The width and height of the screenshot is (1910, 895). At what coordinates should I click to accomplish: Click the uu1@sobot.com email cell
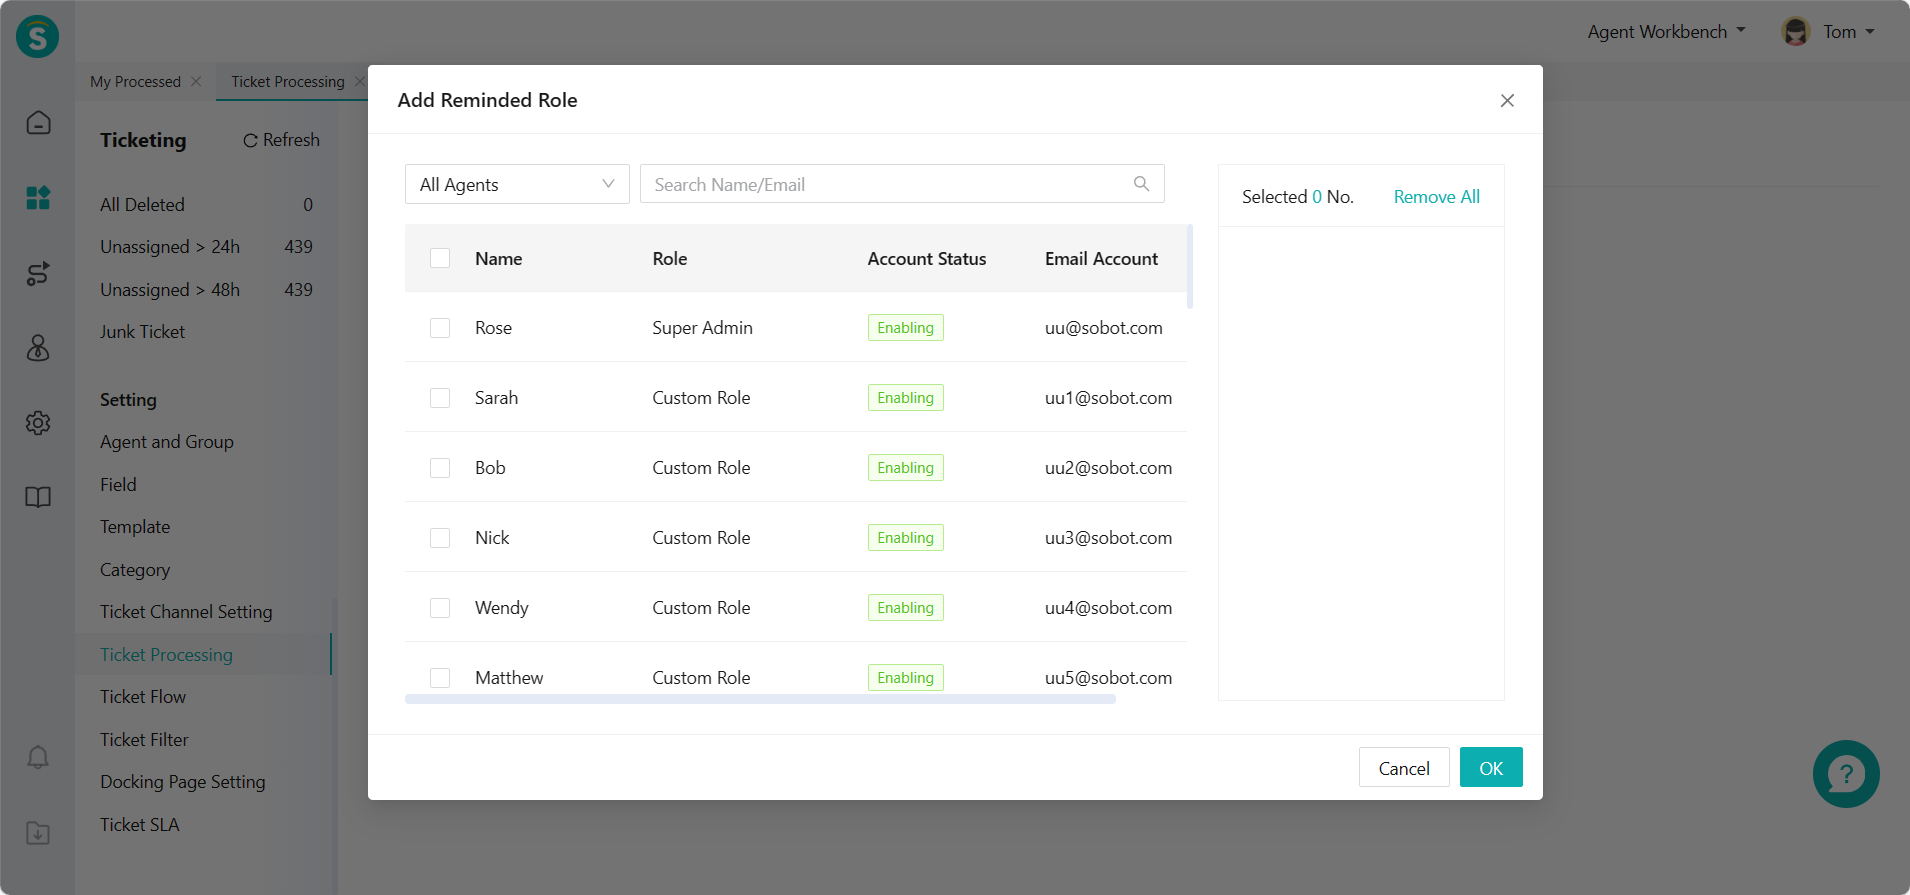tap(1108, 398)
